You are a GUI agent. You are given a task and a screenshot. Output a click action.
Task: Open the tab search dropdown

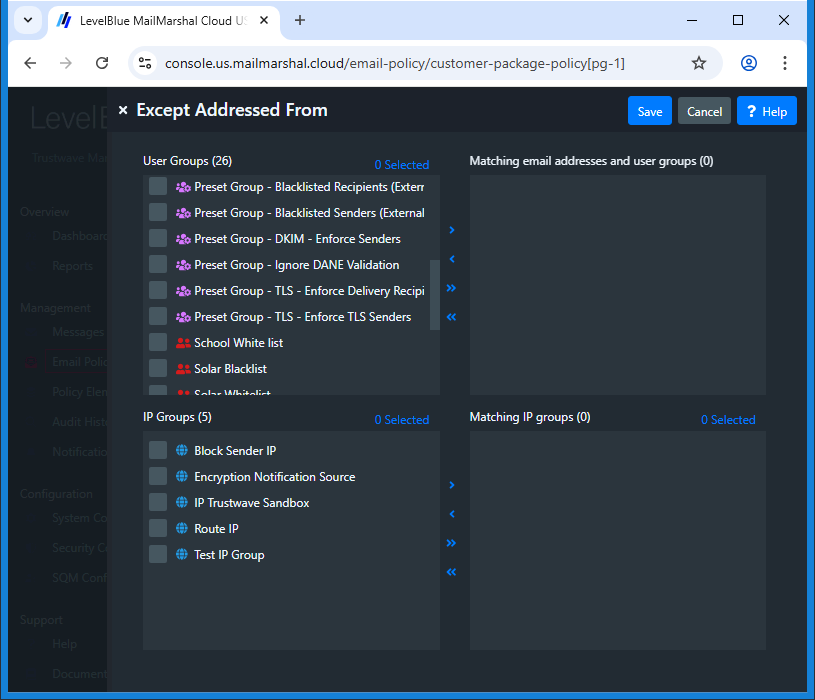coord(28,20)
